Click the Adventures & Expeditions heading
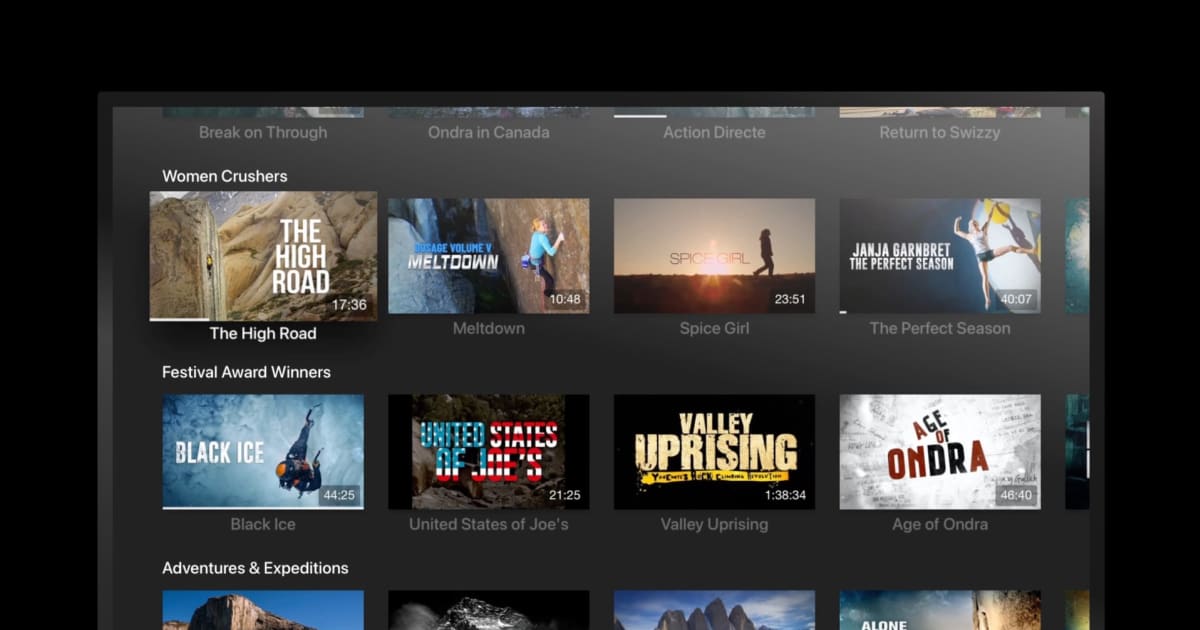 click(255, 567)
